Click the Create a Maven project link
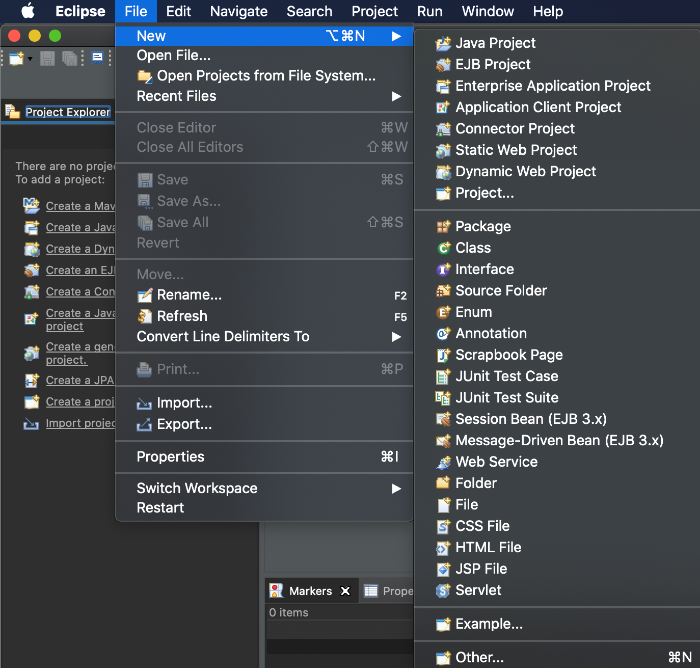700x668 pixels. (x=80, y=206)
